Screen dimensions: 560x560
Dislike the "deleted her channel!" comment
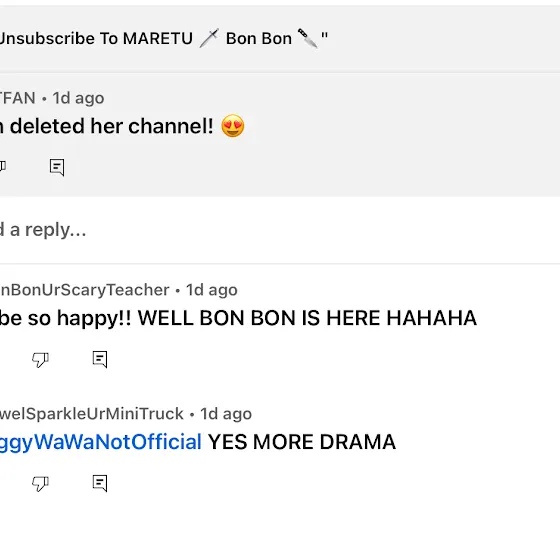(3, 166)
